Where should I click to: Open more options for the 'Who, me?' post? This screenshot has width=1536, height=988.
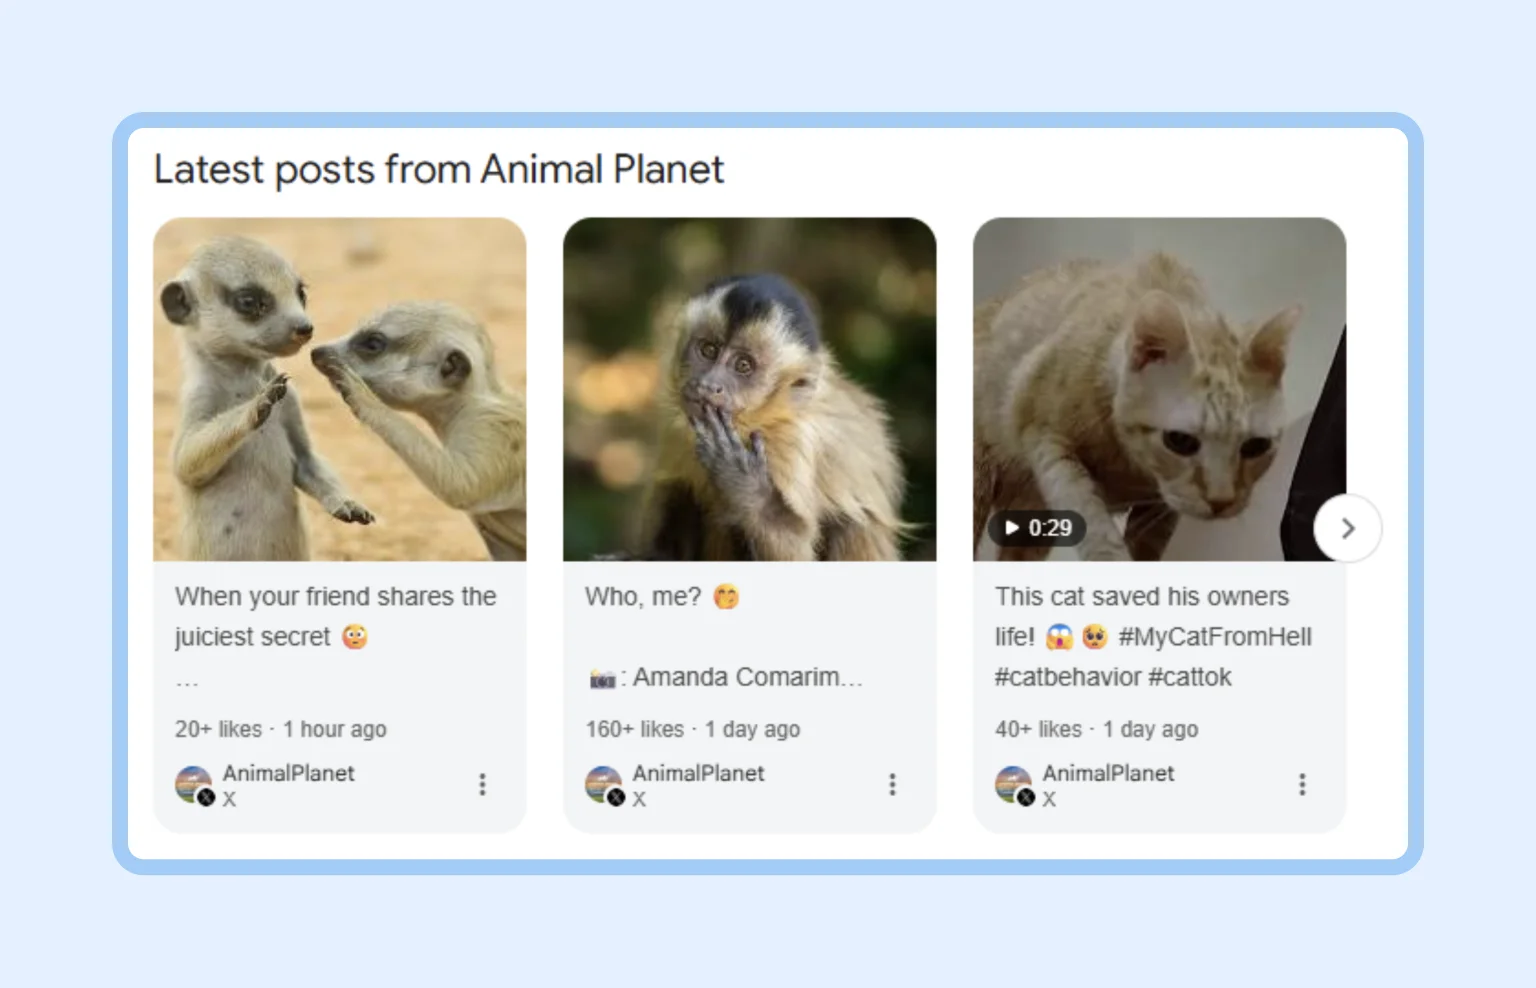click(892, 785)
